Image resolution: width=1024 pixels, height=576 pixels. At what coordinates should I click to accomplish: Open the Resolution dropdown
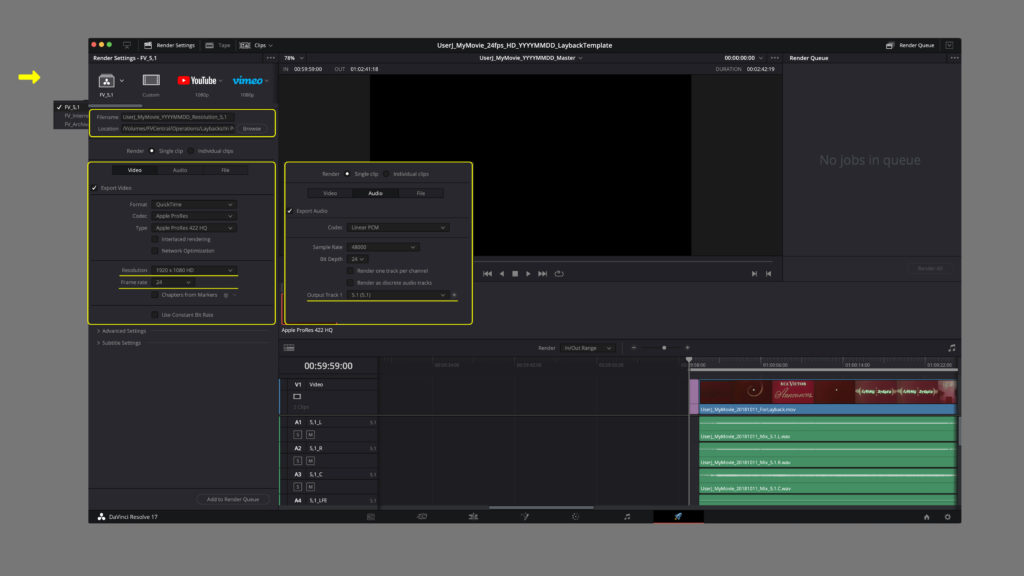point(193,270)
